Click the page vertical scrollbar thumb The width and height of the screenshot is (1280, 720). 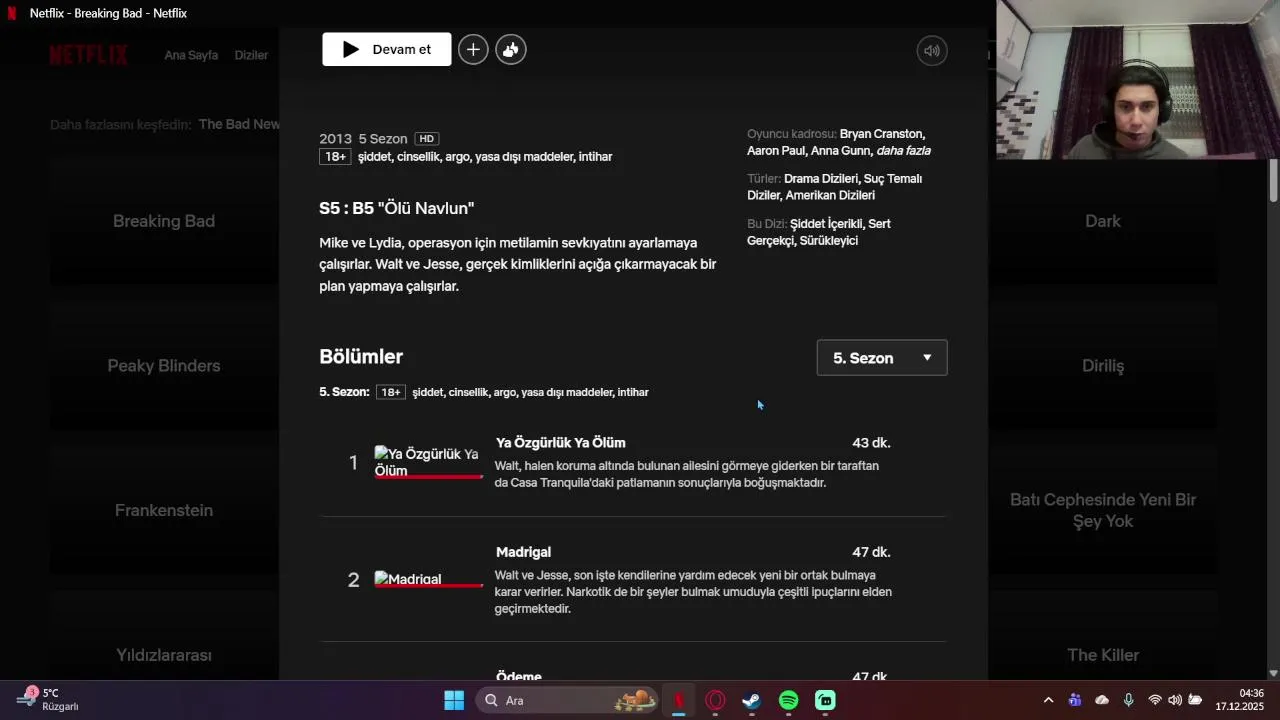tap(1273, 181)
